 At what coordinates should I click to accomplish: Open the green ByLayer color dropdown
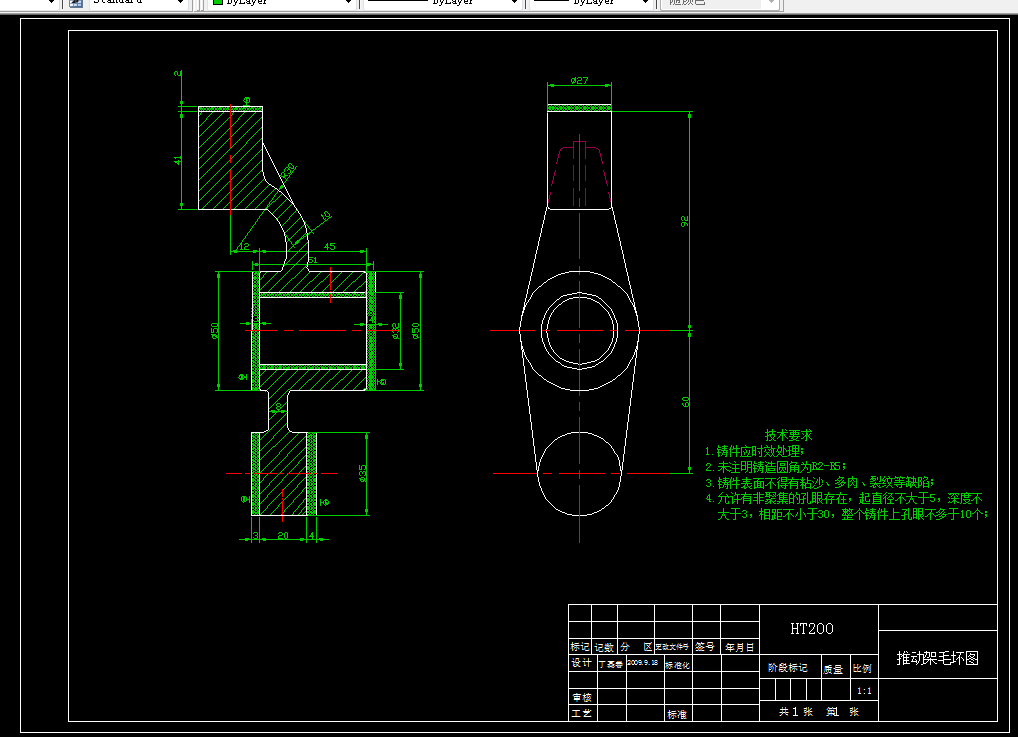point(282,3)
